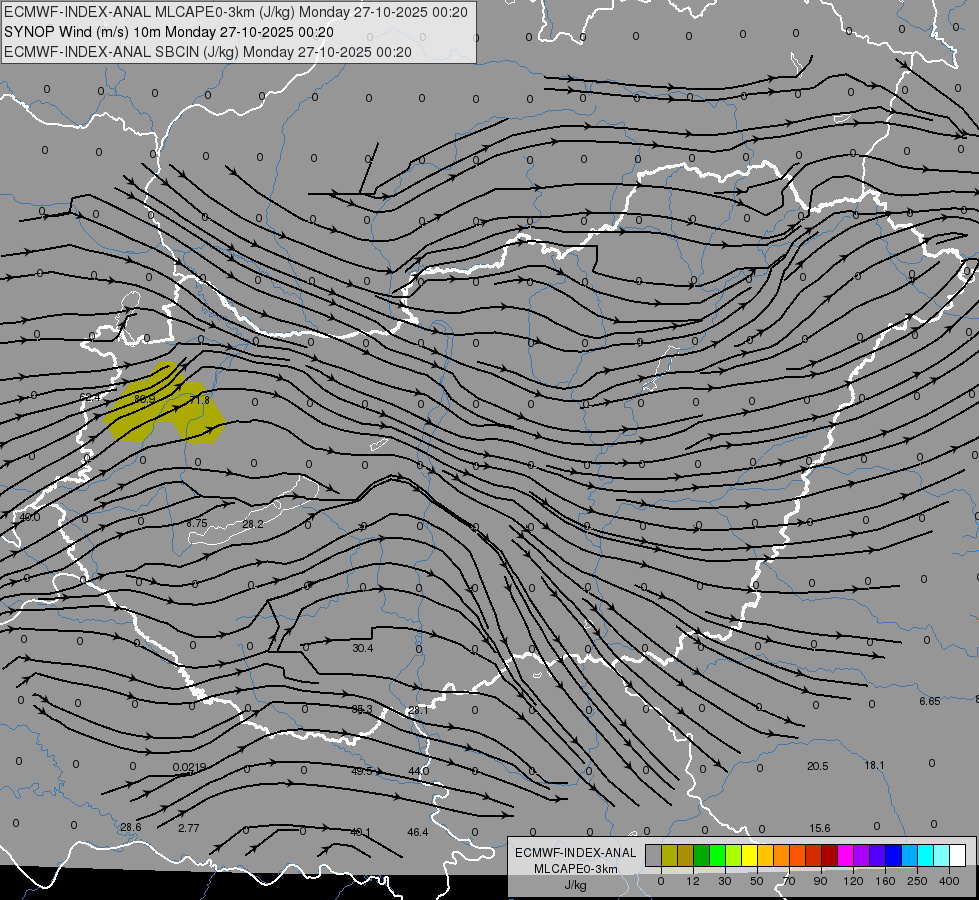Click the 28.6 map value
The width and height of the screenshot is (979, 900).
pos(130,828)
